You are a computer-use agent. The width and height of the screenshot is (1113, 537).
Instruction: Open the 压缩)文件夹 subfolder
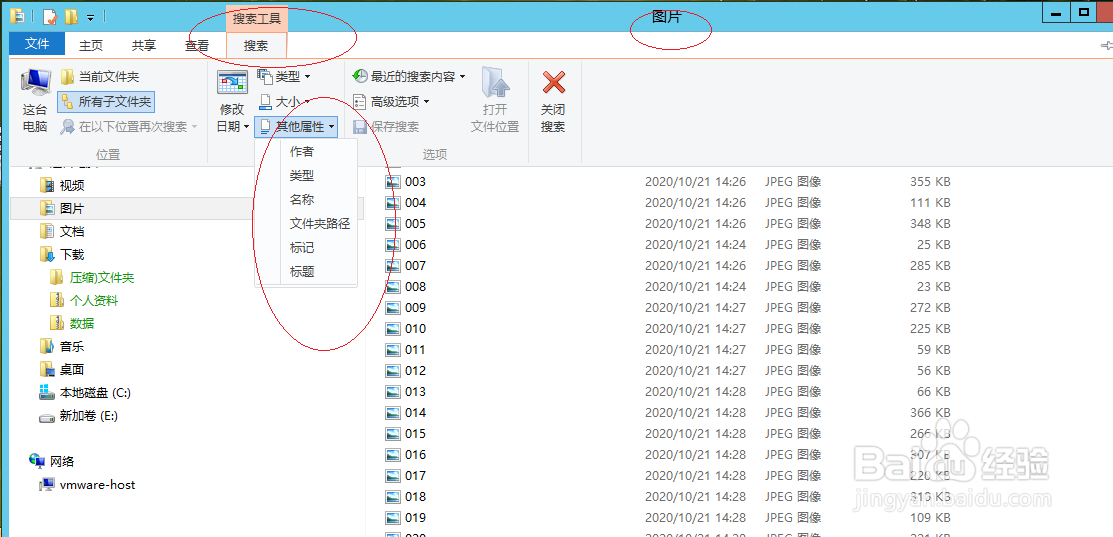[x=93, y=277]
